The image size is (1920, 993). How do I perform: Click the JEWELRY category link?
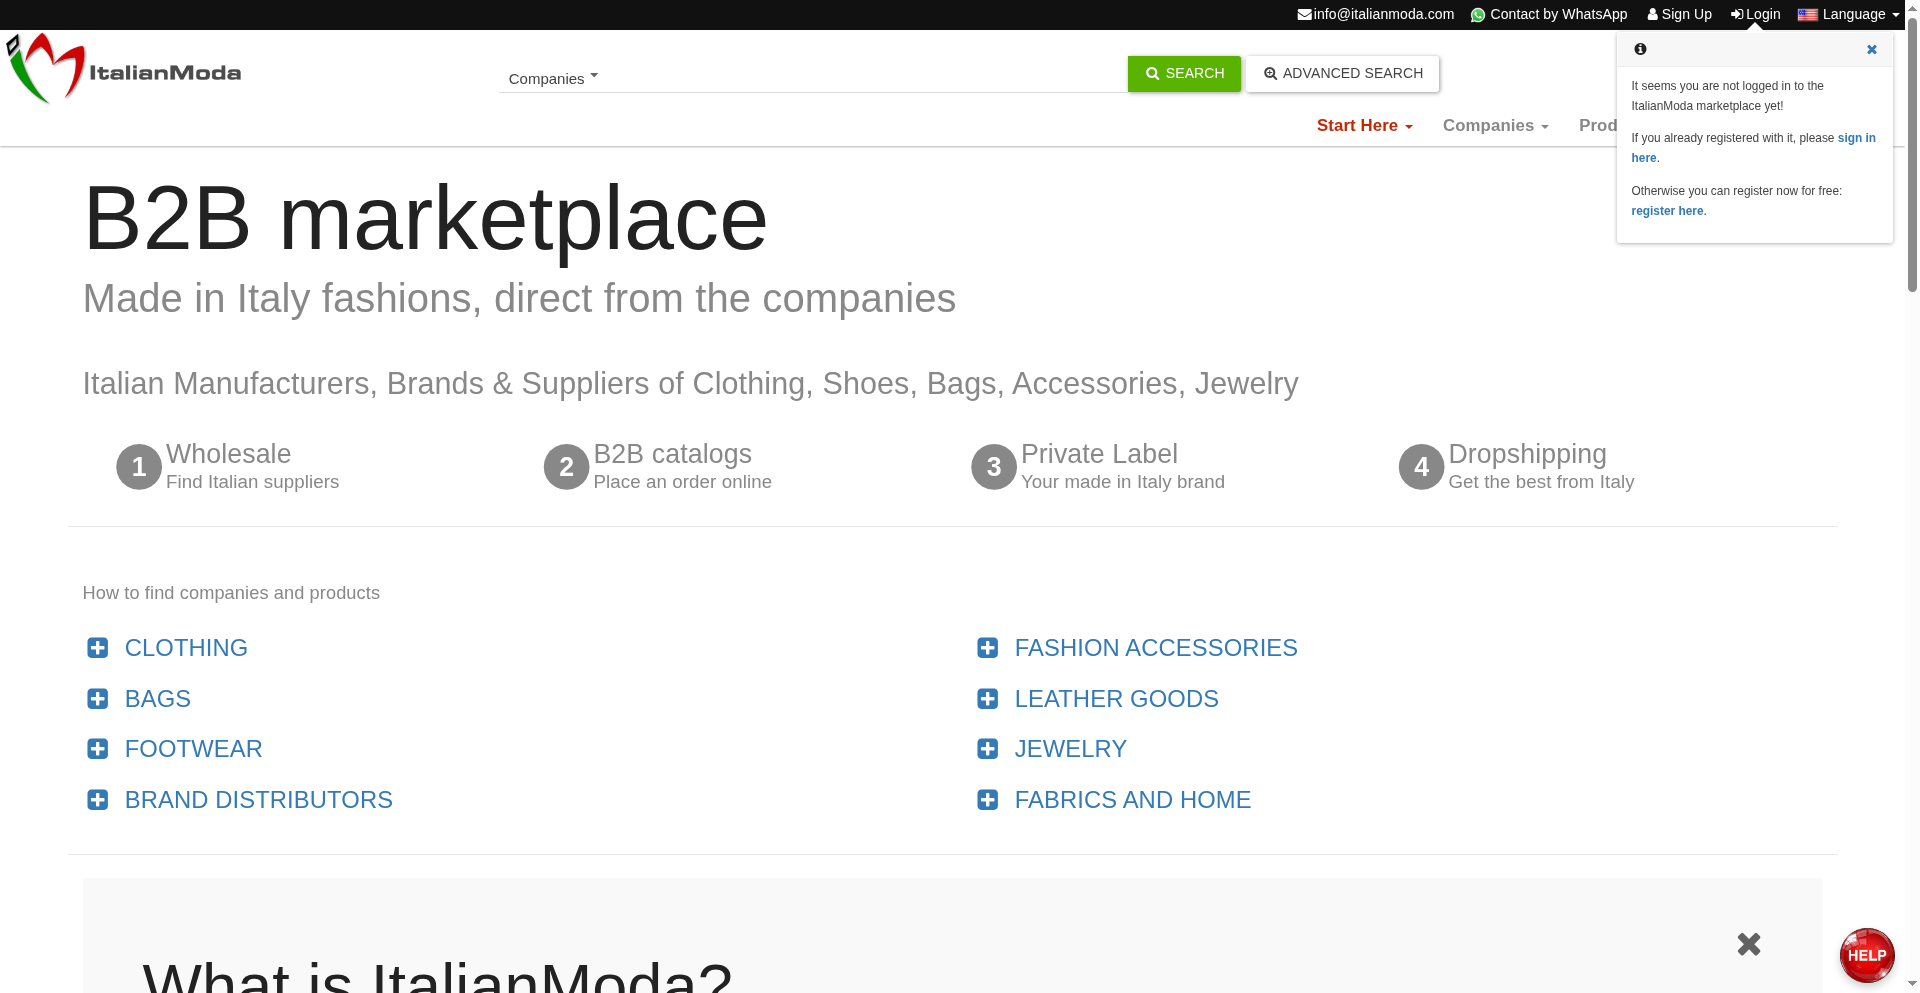click(1071, 749)
